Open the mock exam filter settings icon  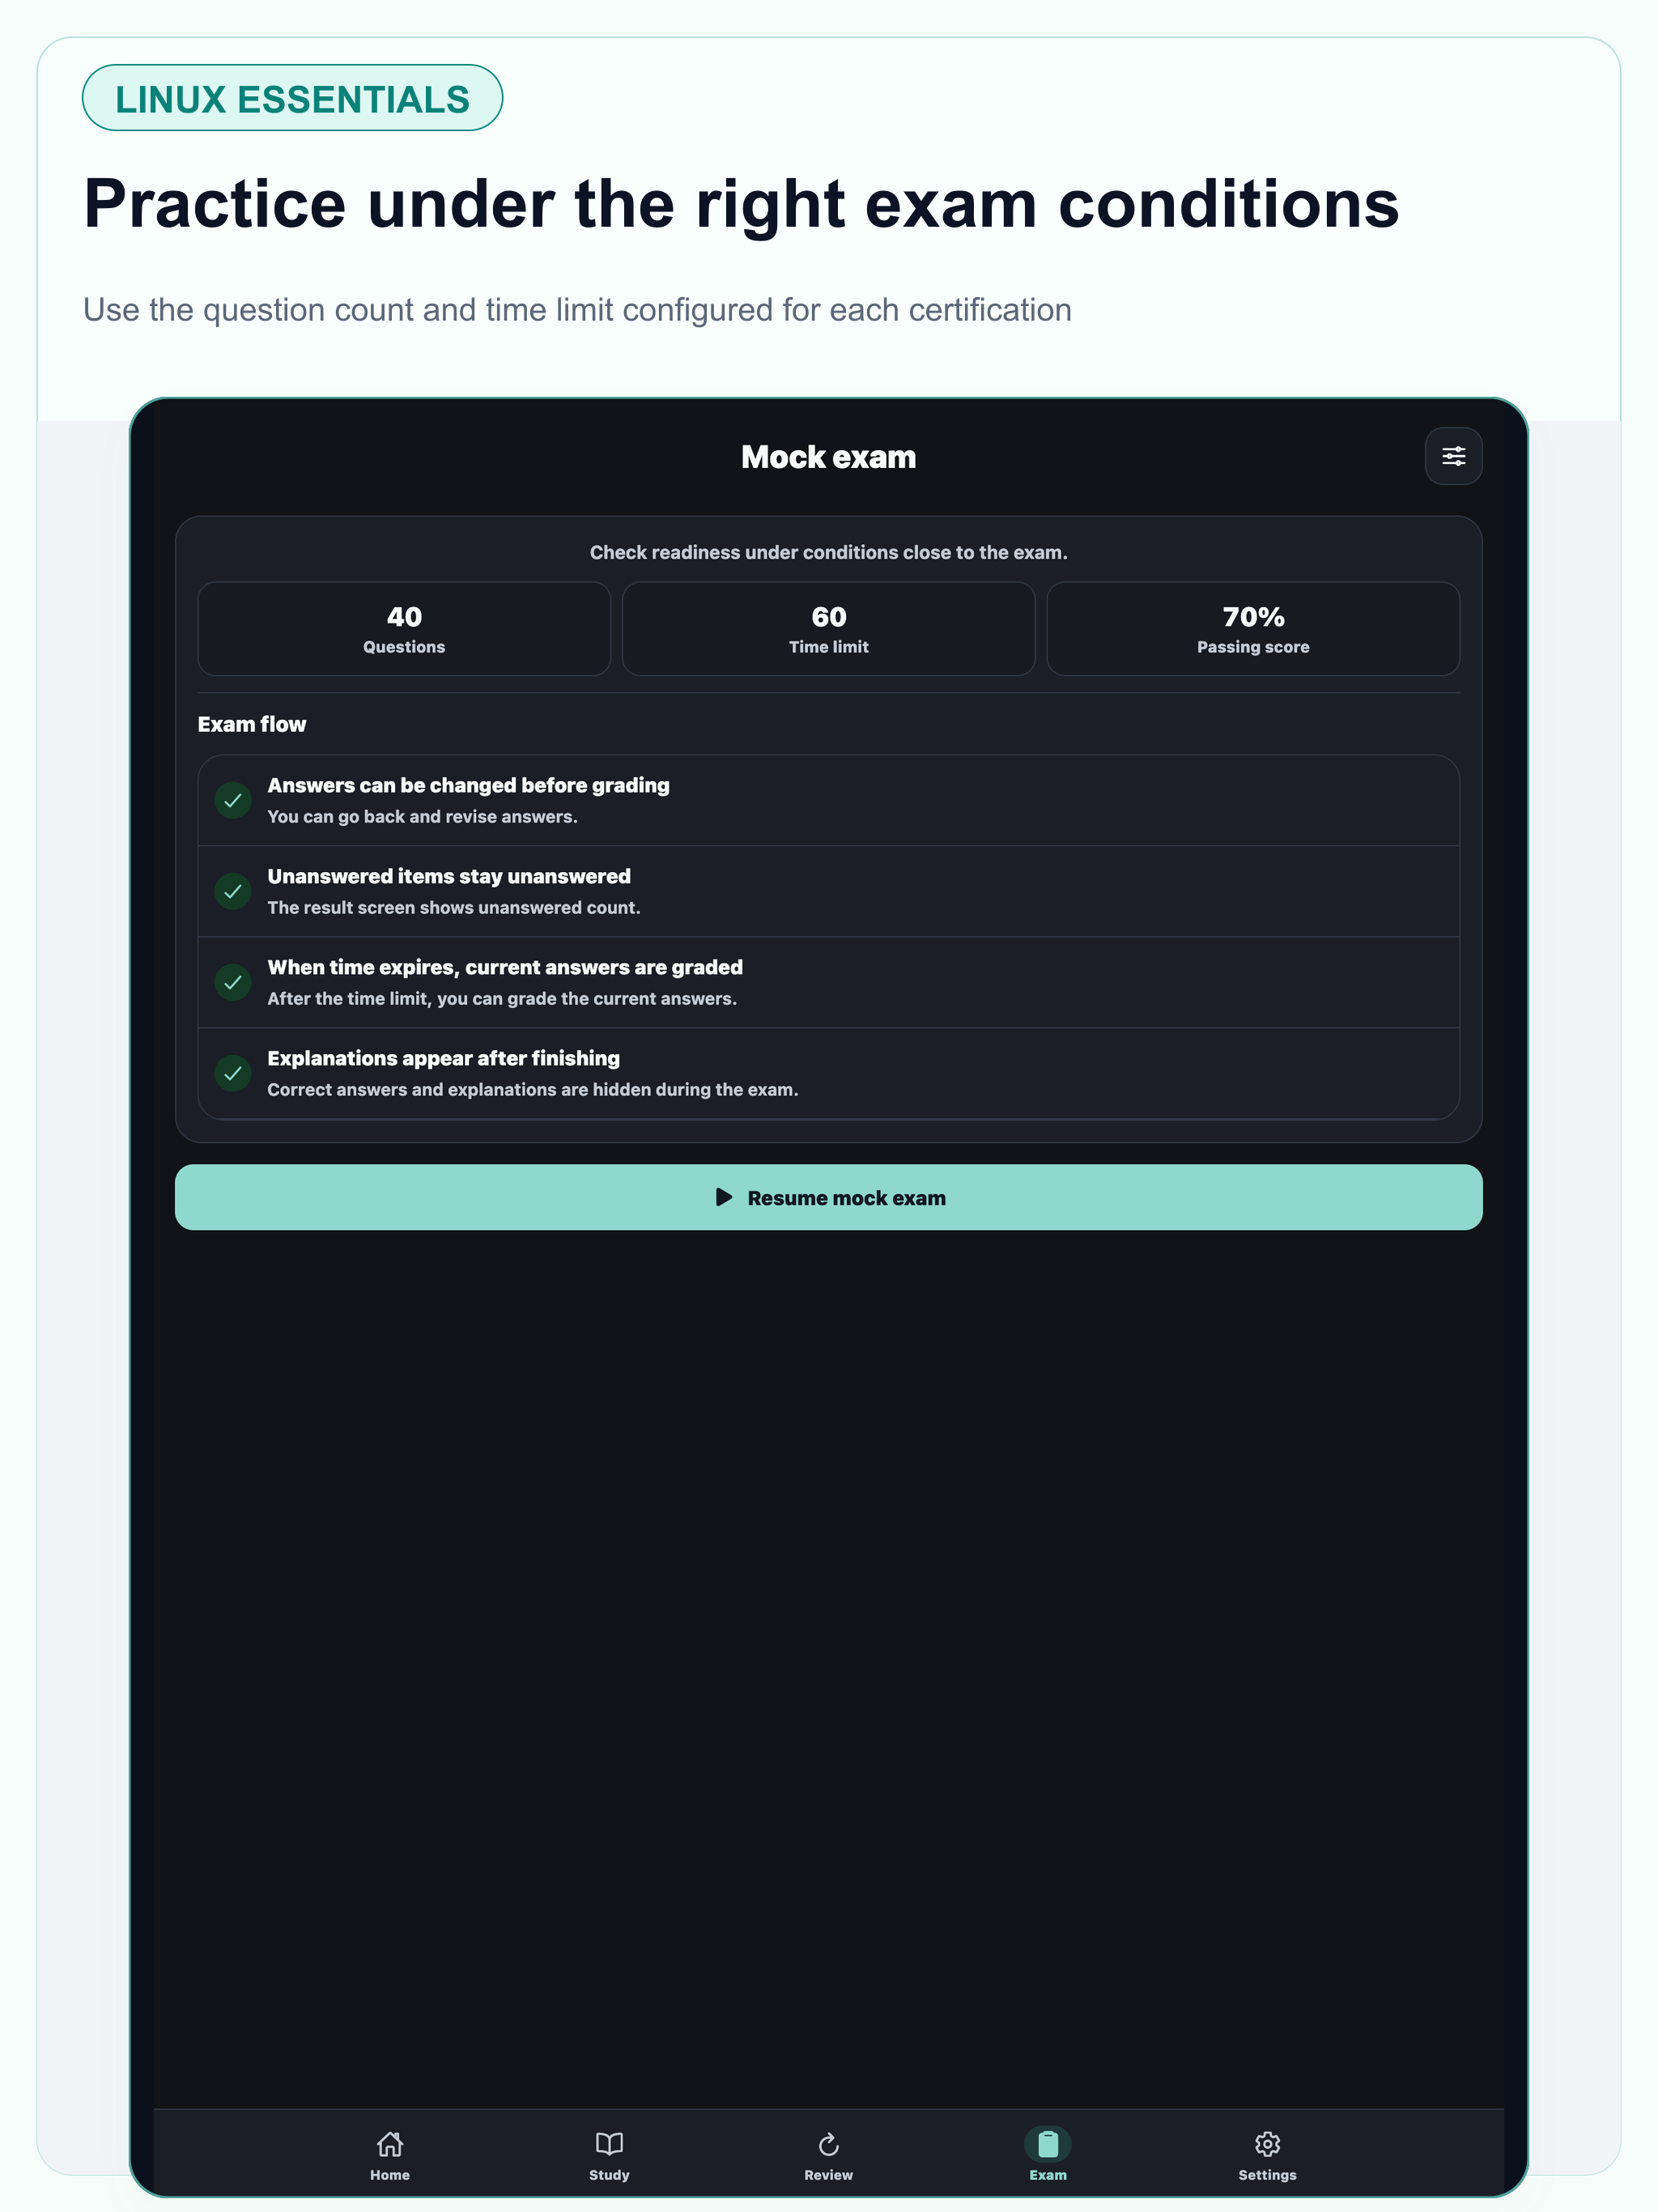point(1453,456)
